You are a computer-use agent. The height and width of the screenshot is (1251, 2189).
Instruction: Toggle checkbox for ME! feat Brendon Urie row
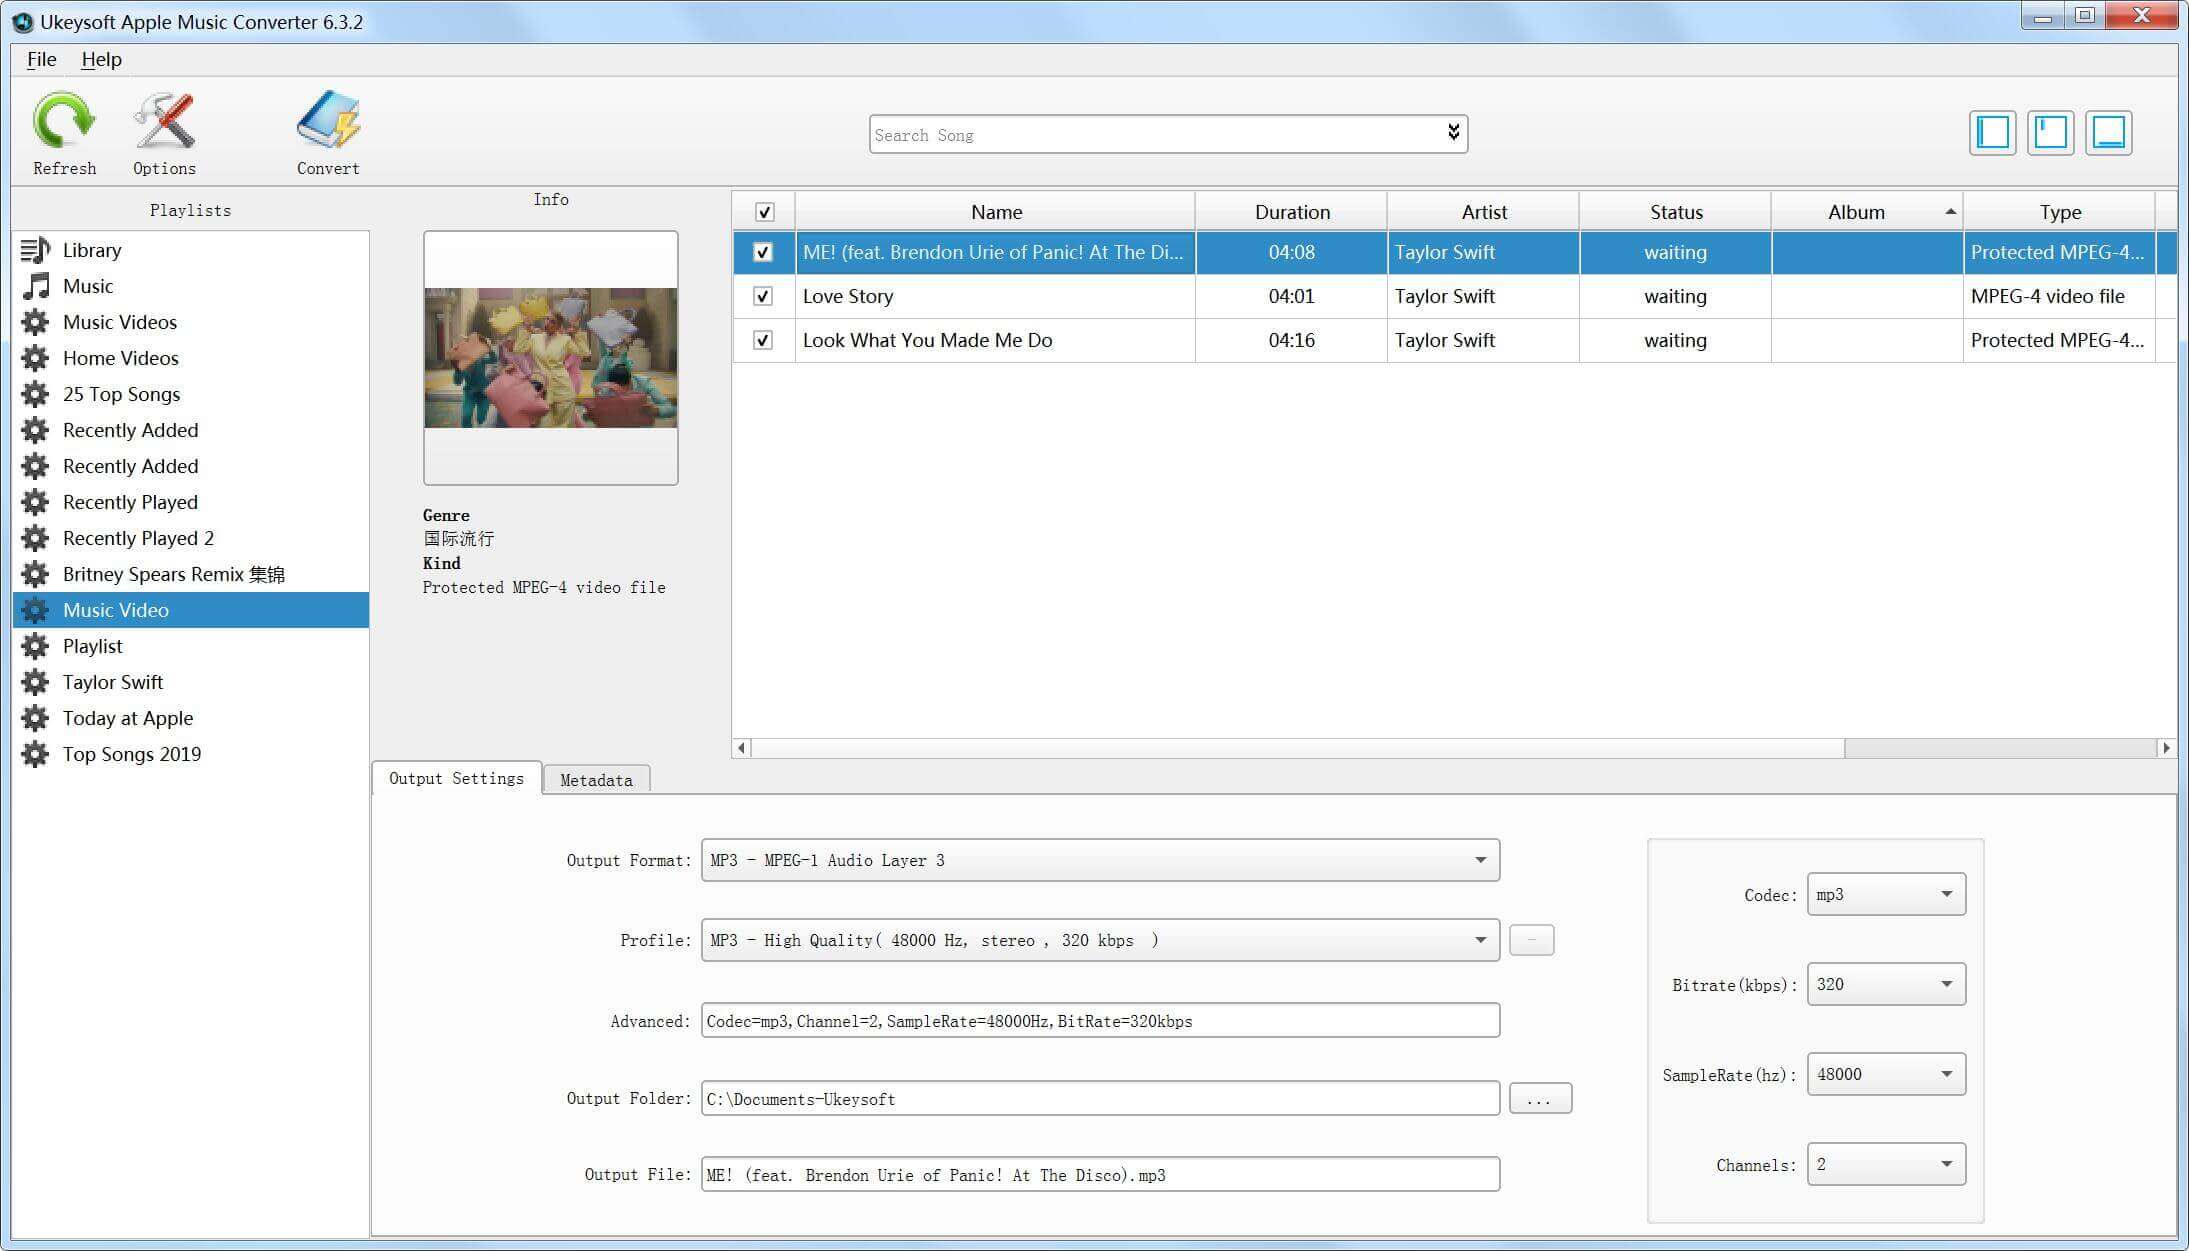point(762,251)
